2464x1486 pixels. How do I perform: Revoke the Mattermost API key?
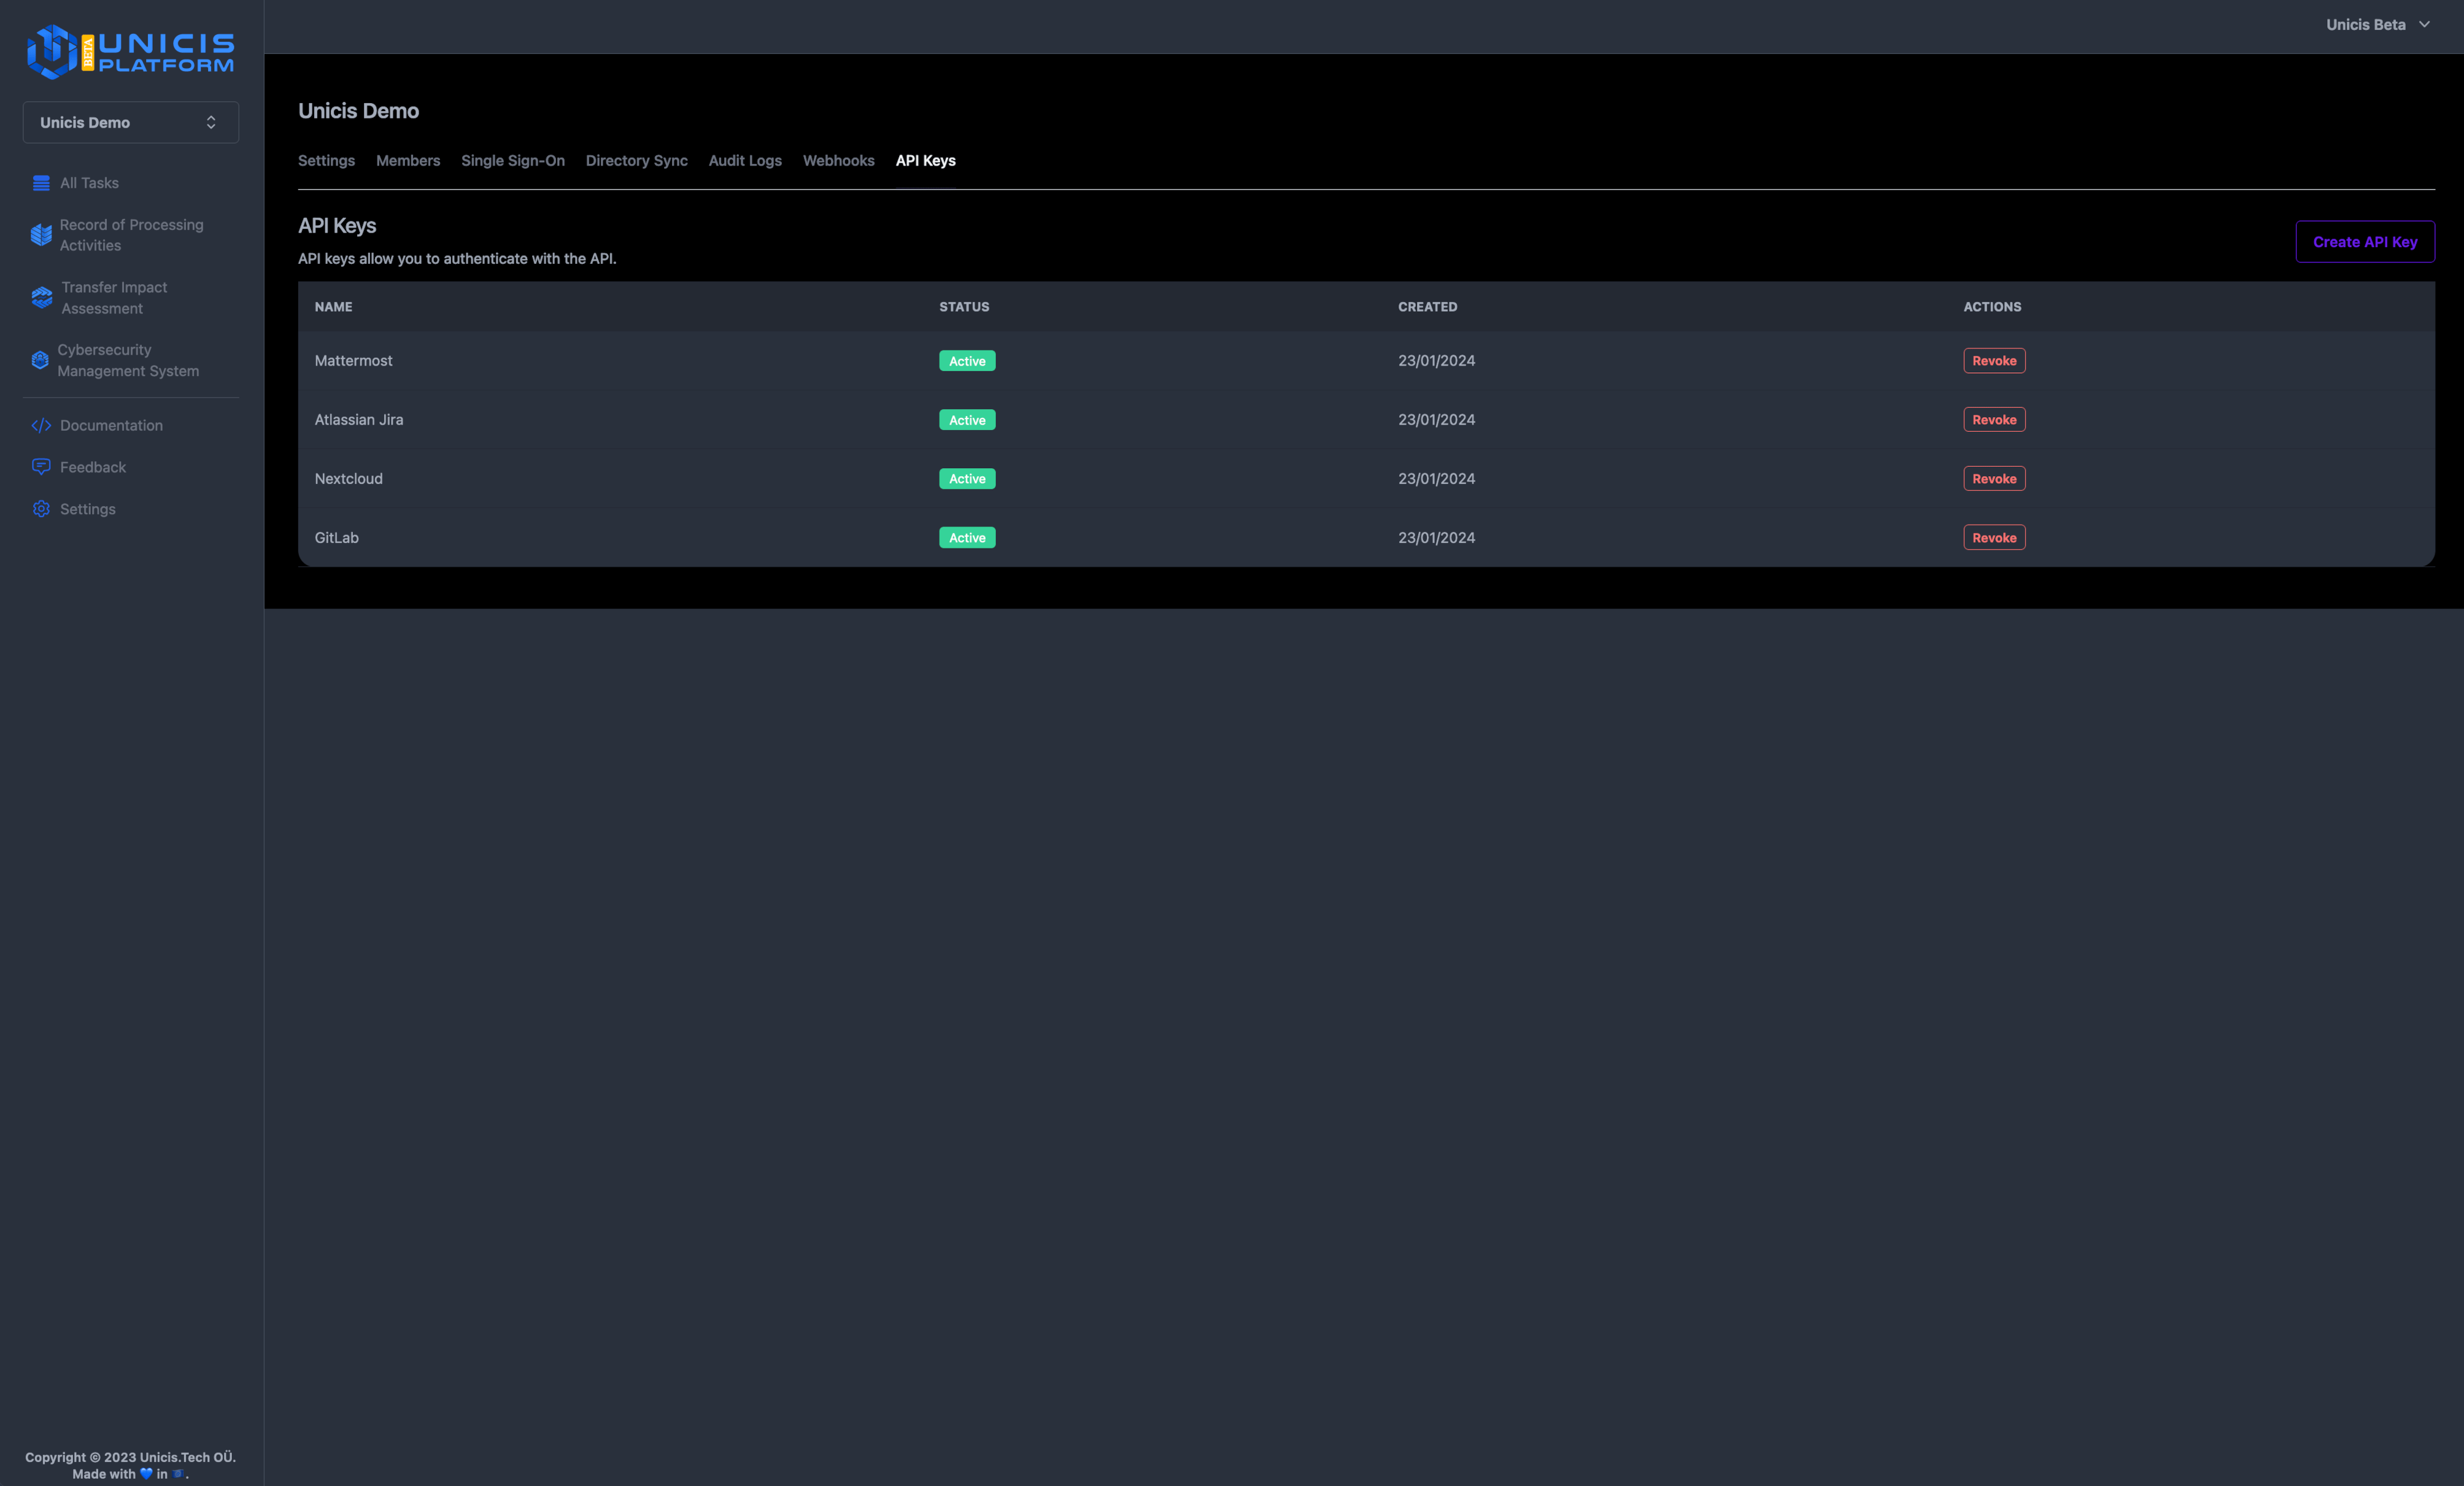pyautogui.click(x=1994, y=360)
